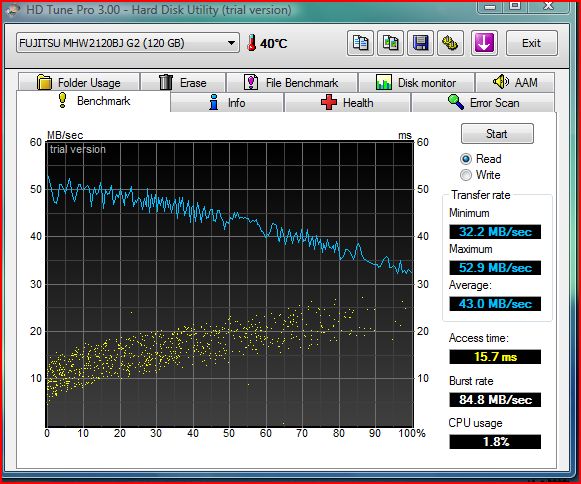Viewport: 581px width, 484px height.
Task: Switch to the Info tab
Action: pyautogui.click(x=227, y=102)
